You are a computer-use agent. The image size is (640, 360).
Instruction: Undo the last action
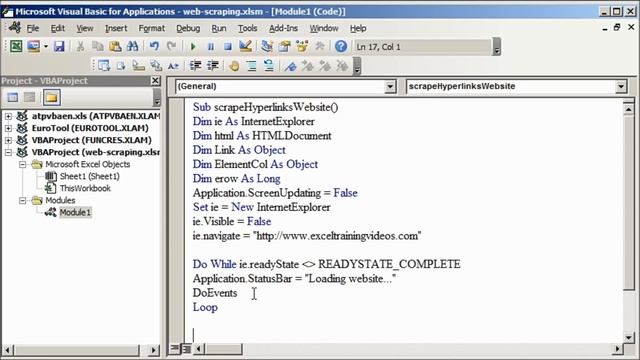coord(154,47)
